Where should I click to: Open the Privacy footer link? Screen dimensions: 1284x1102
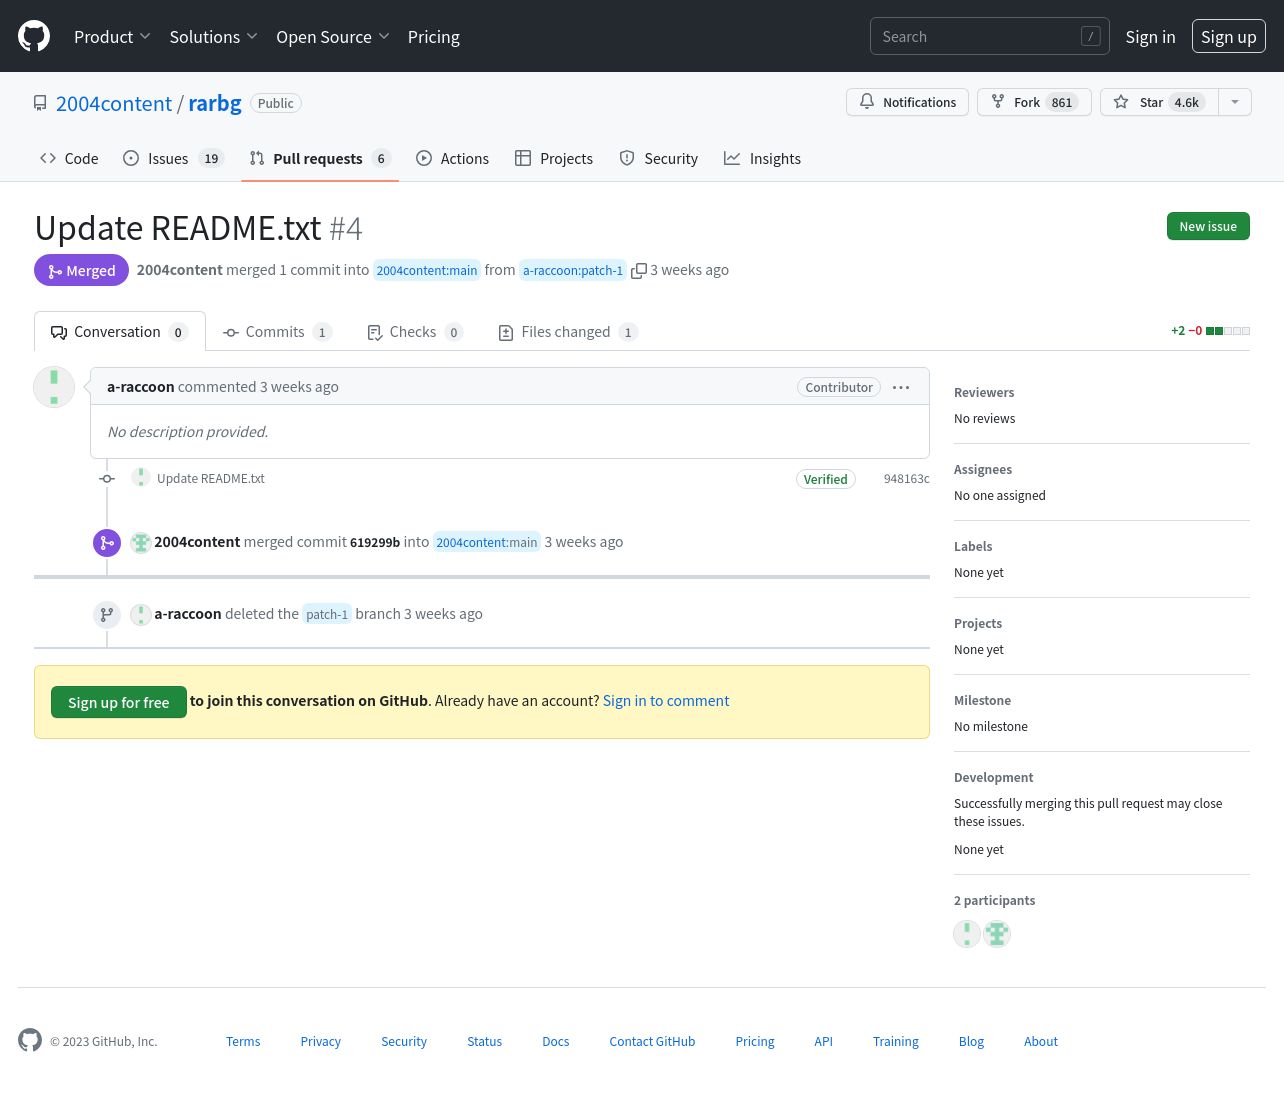(321, 1041)
